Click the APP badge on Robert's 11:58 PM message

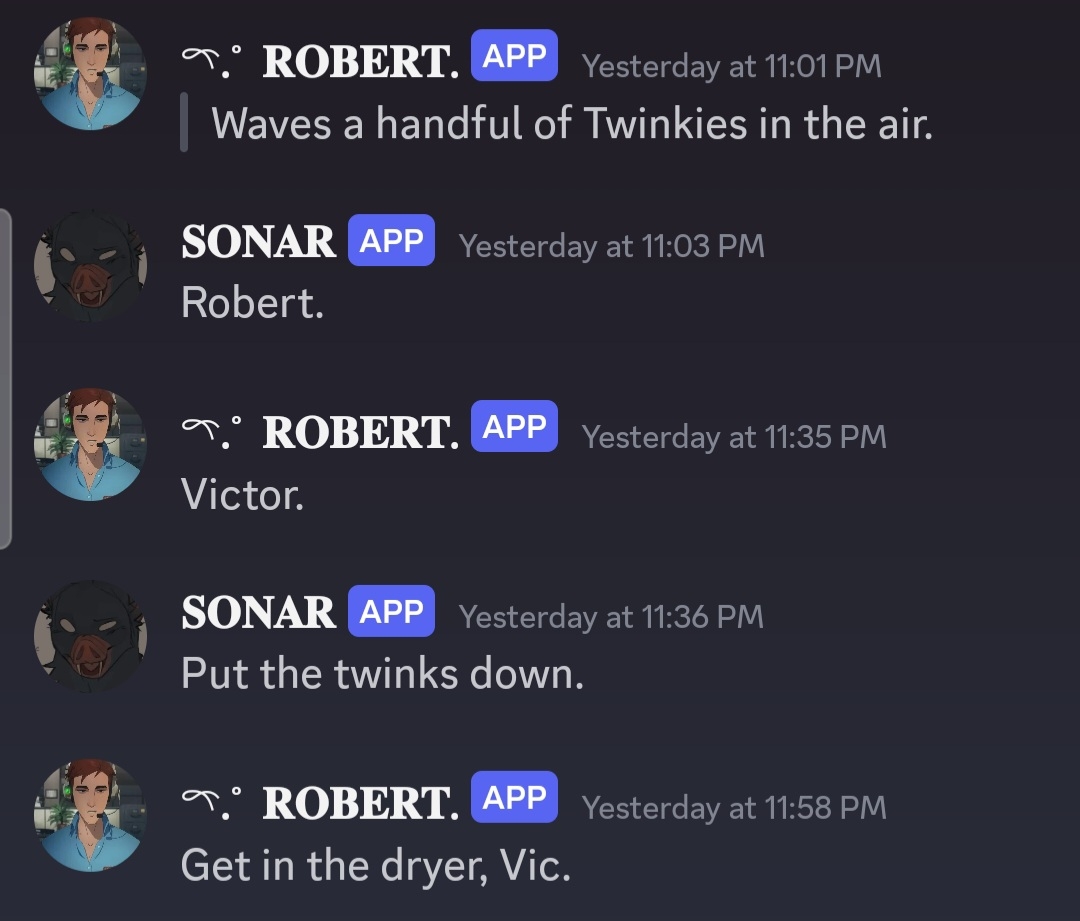click(x=514, y=798)
